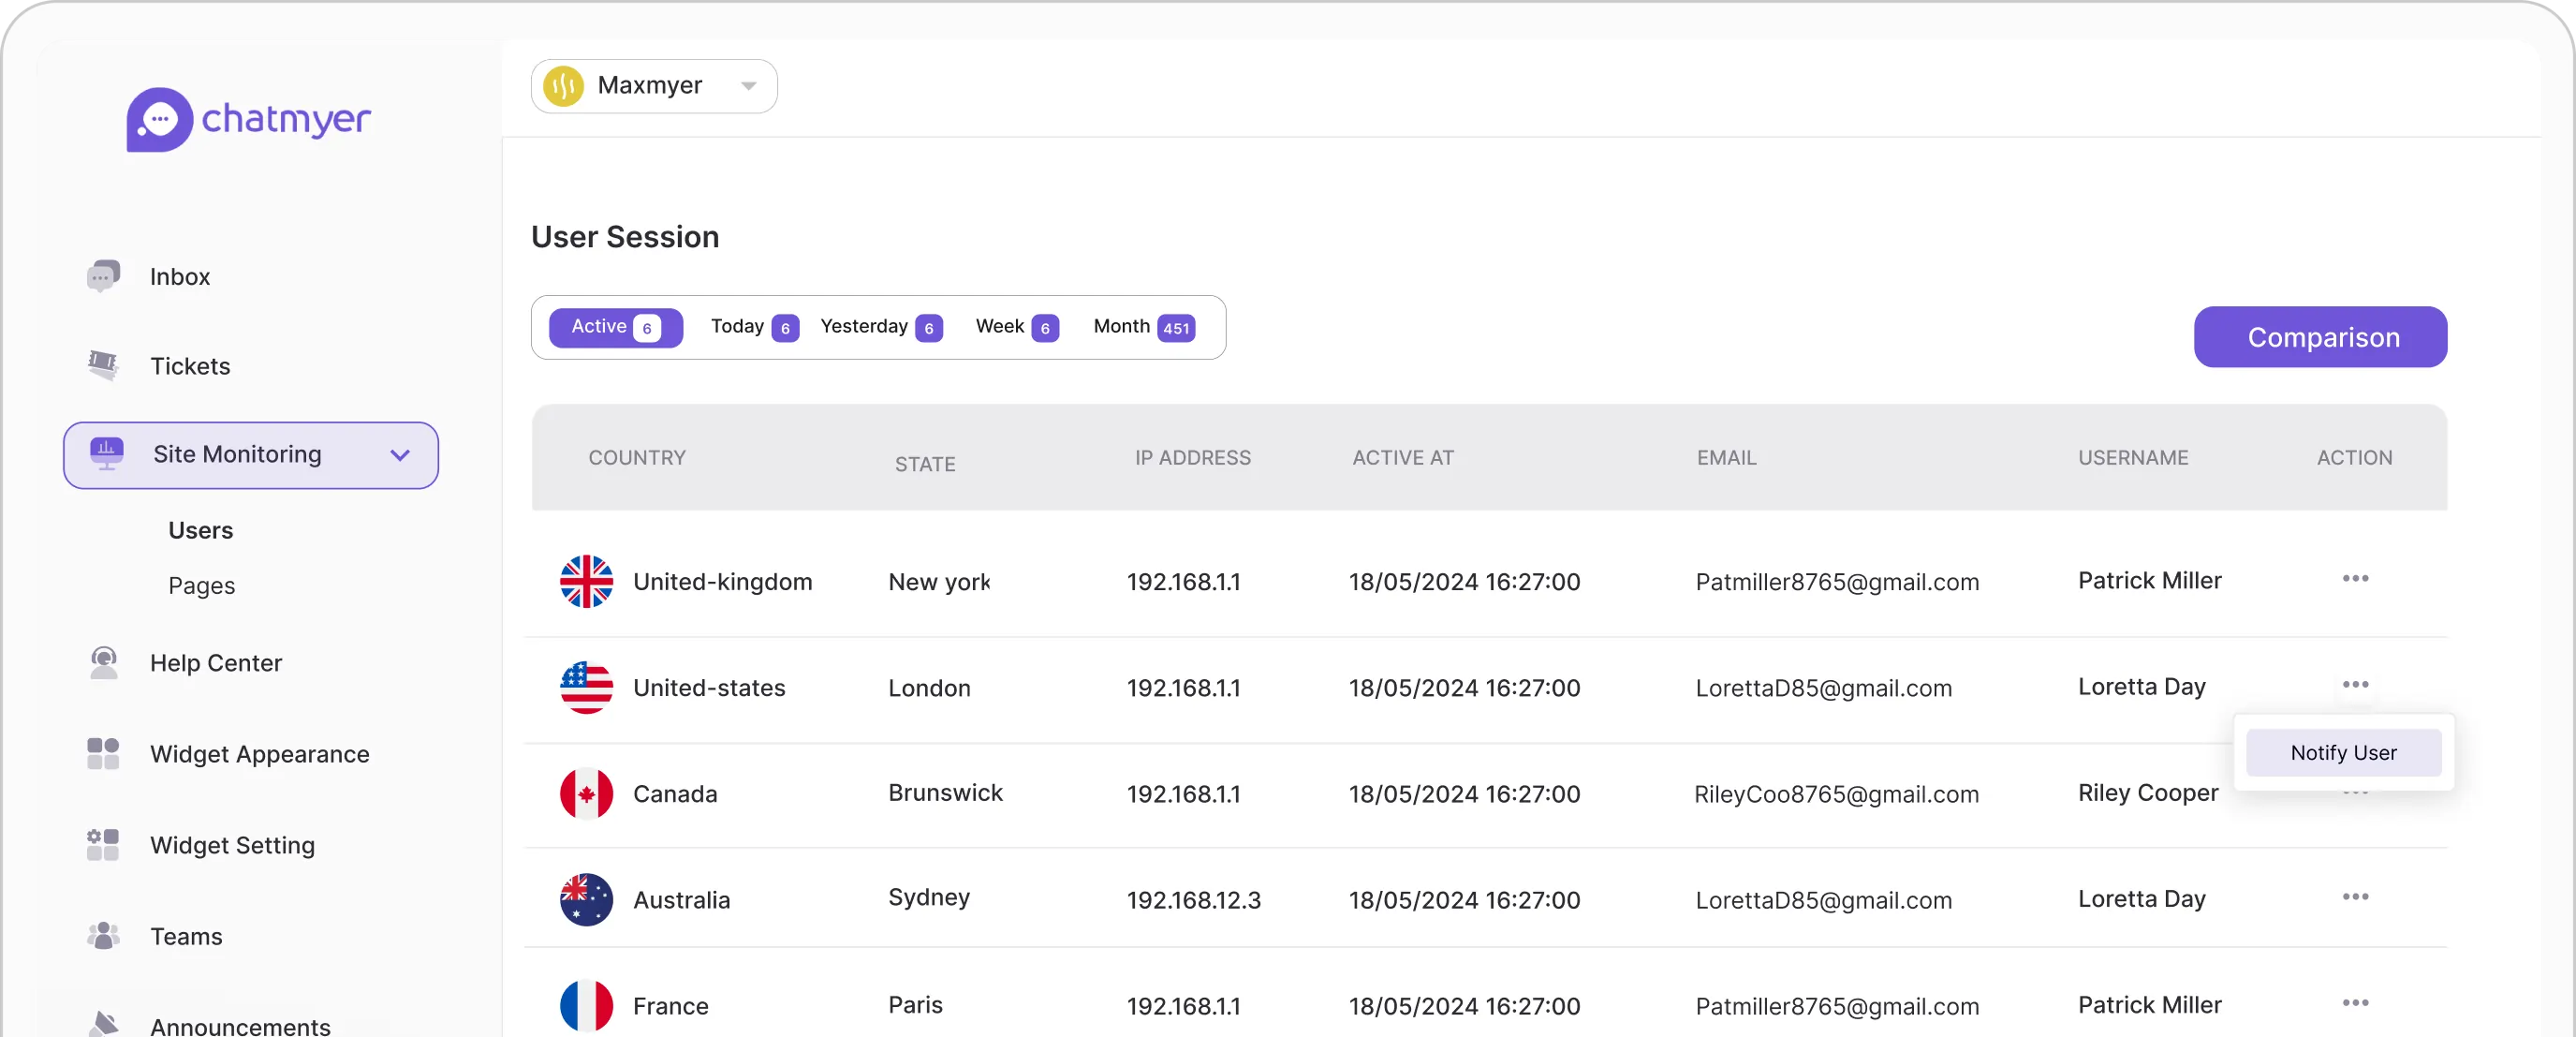Click the Yesterday filter tab
This screenshot has height=1037, width=2576.
point(880,327)
